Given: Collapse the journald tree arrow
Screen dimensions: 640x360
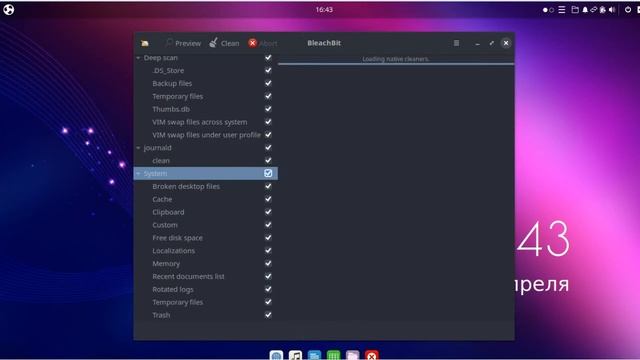Looking at the screenshot, I should point(138,148).
